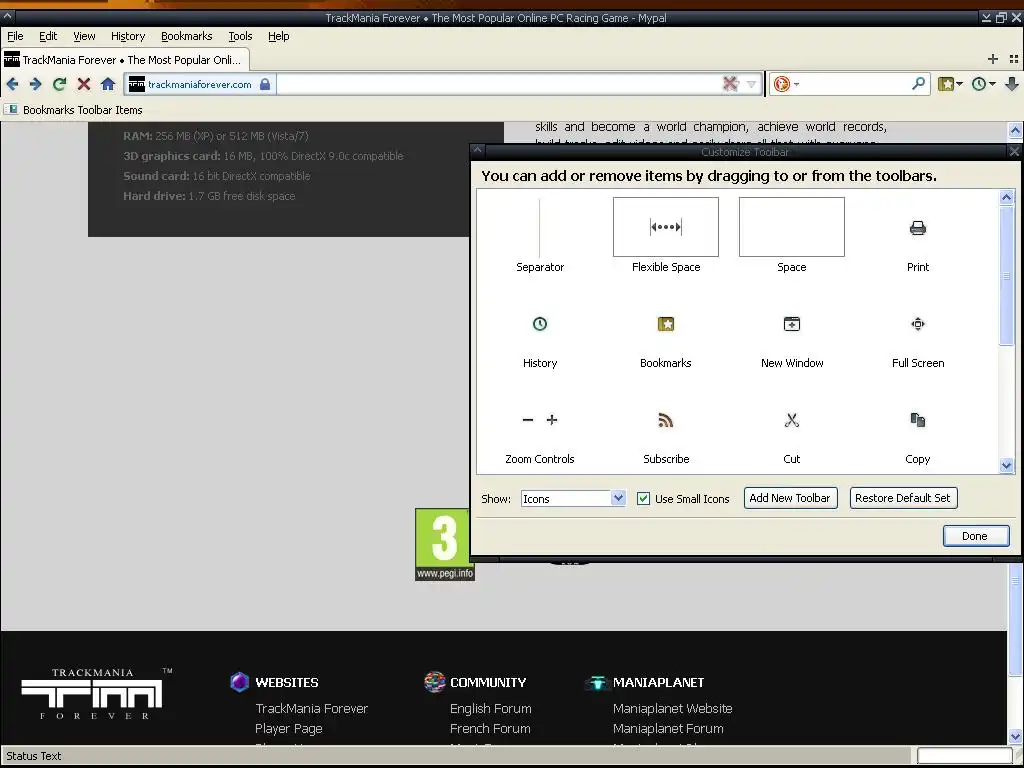Open the French Forum link
This screenshot has height=768, width=1024.
490,729
